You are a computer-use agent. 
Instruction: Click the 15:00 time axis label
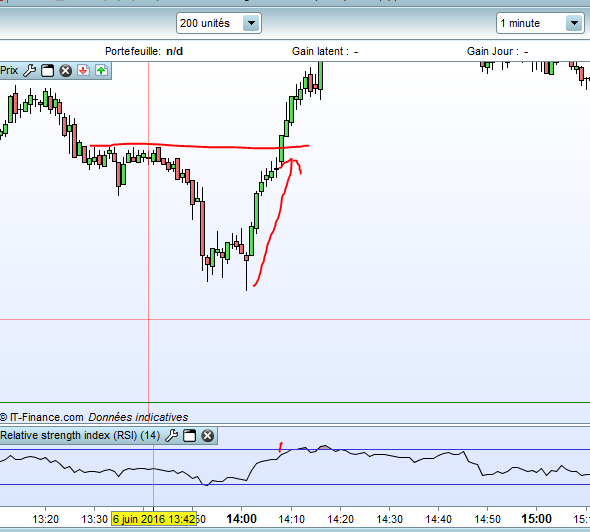coord(536,519)
